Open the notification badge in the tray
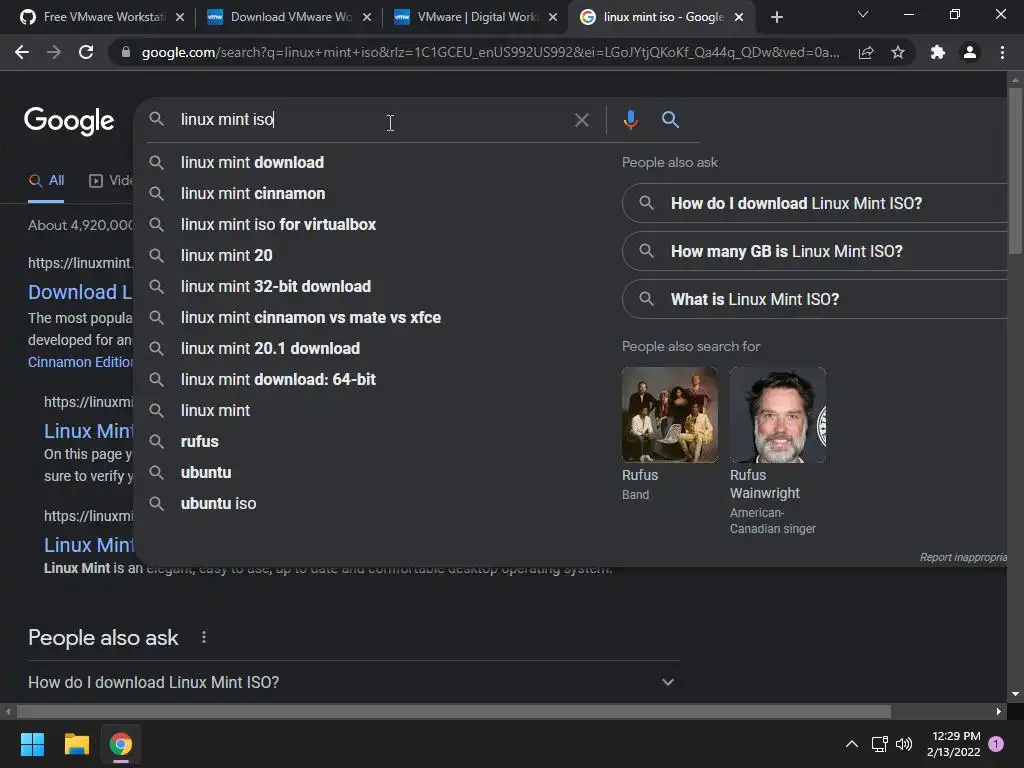 (996, 744)
